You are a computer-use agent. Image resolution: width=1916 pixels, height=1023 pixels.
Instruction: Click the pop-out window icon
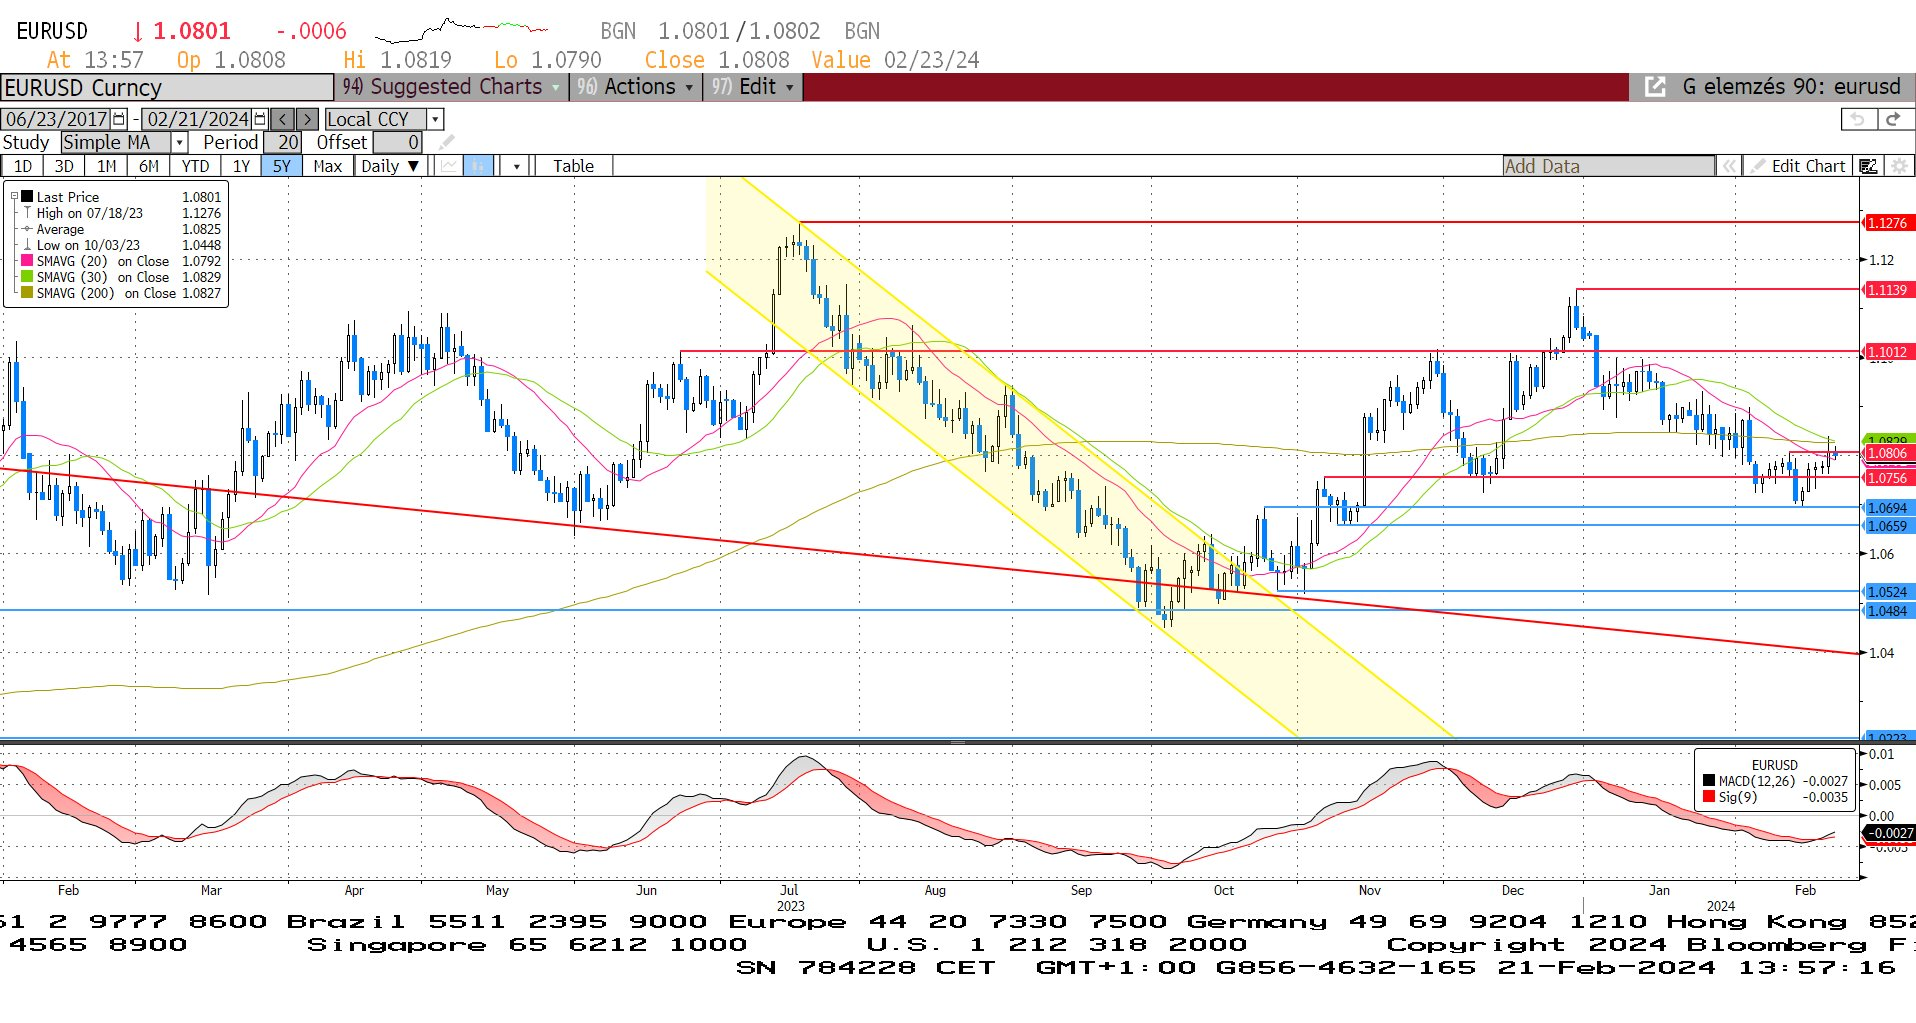pos(1655,87)
